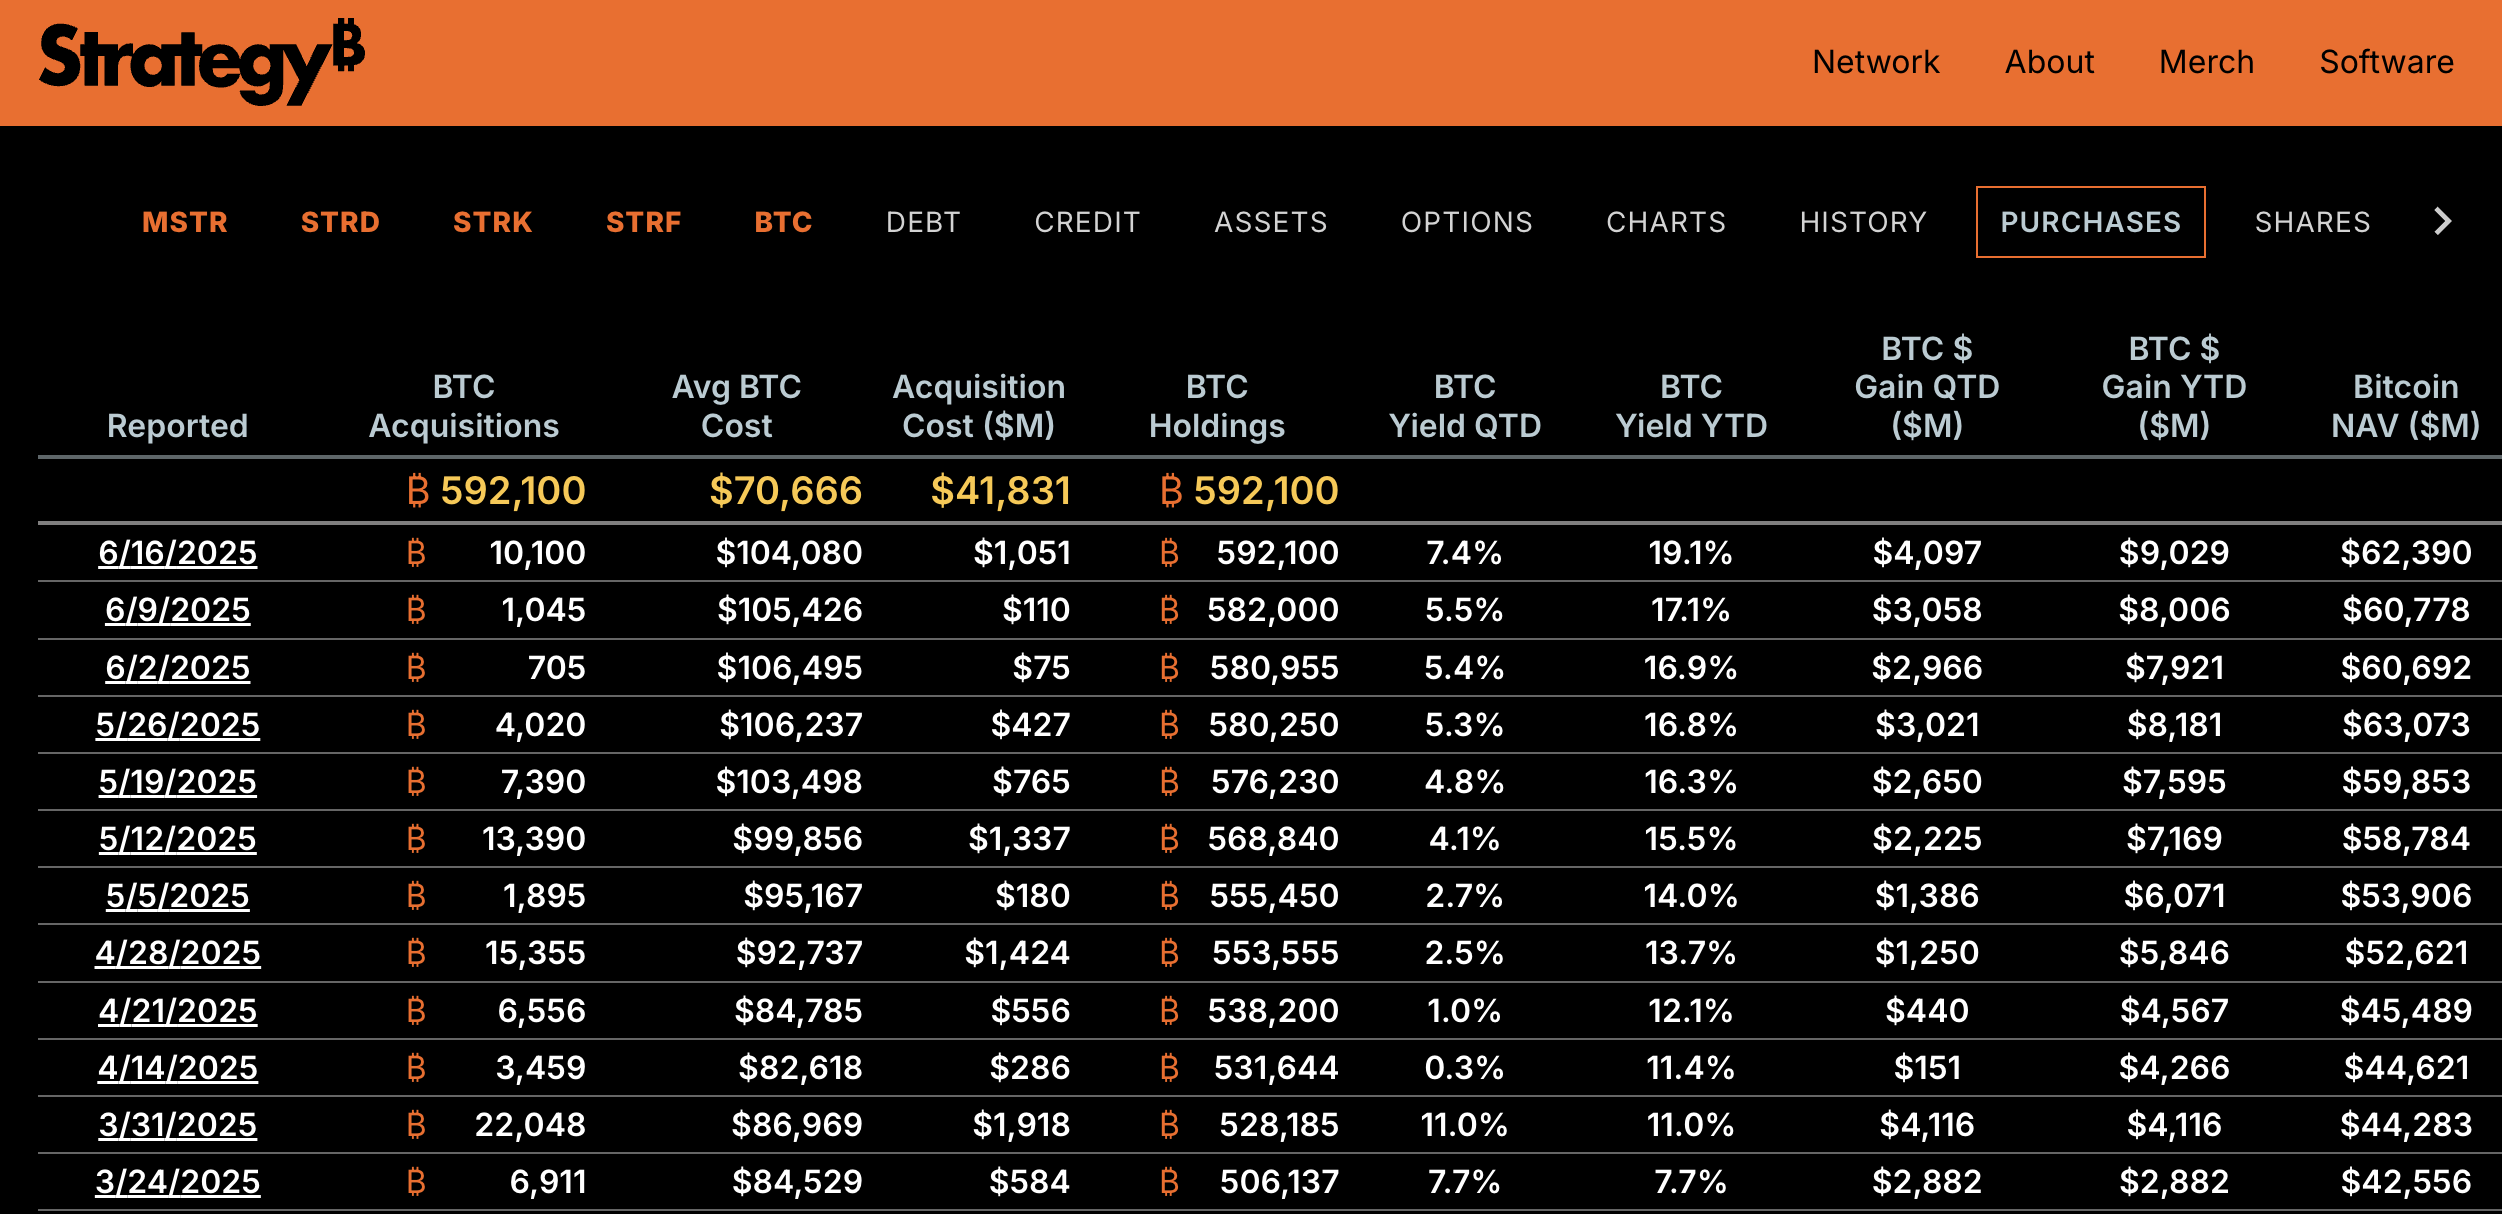Click Bitcoin icon beside 10,100 acquisitions

point(416,553)
